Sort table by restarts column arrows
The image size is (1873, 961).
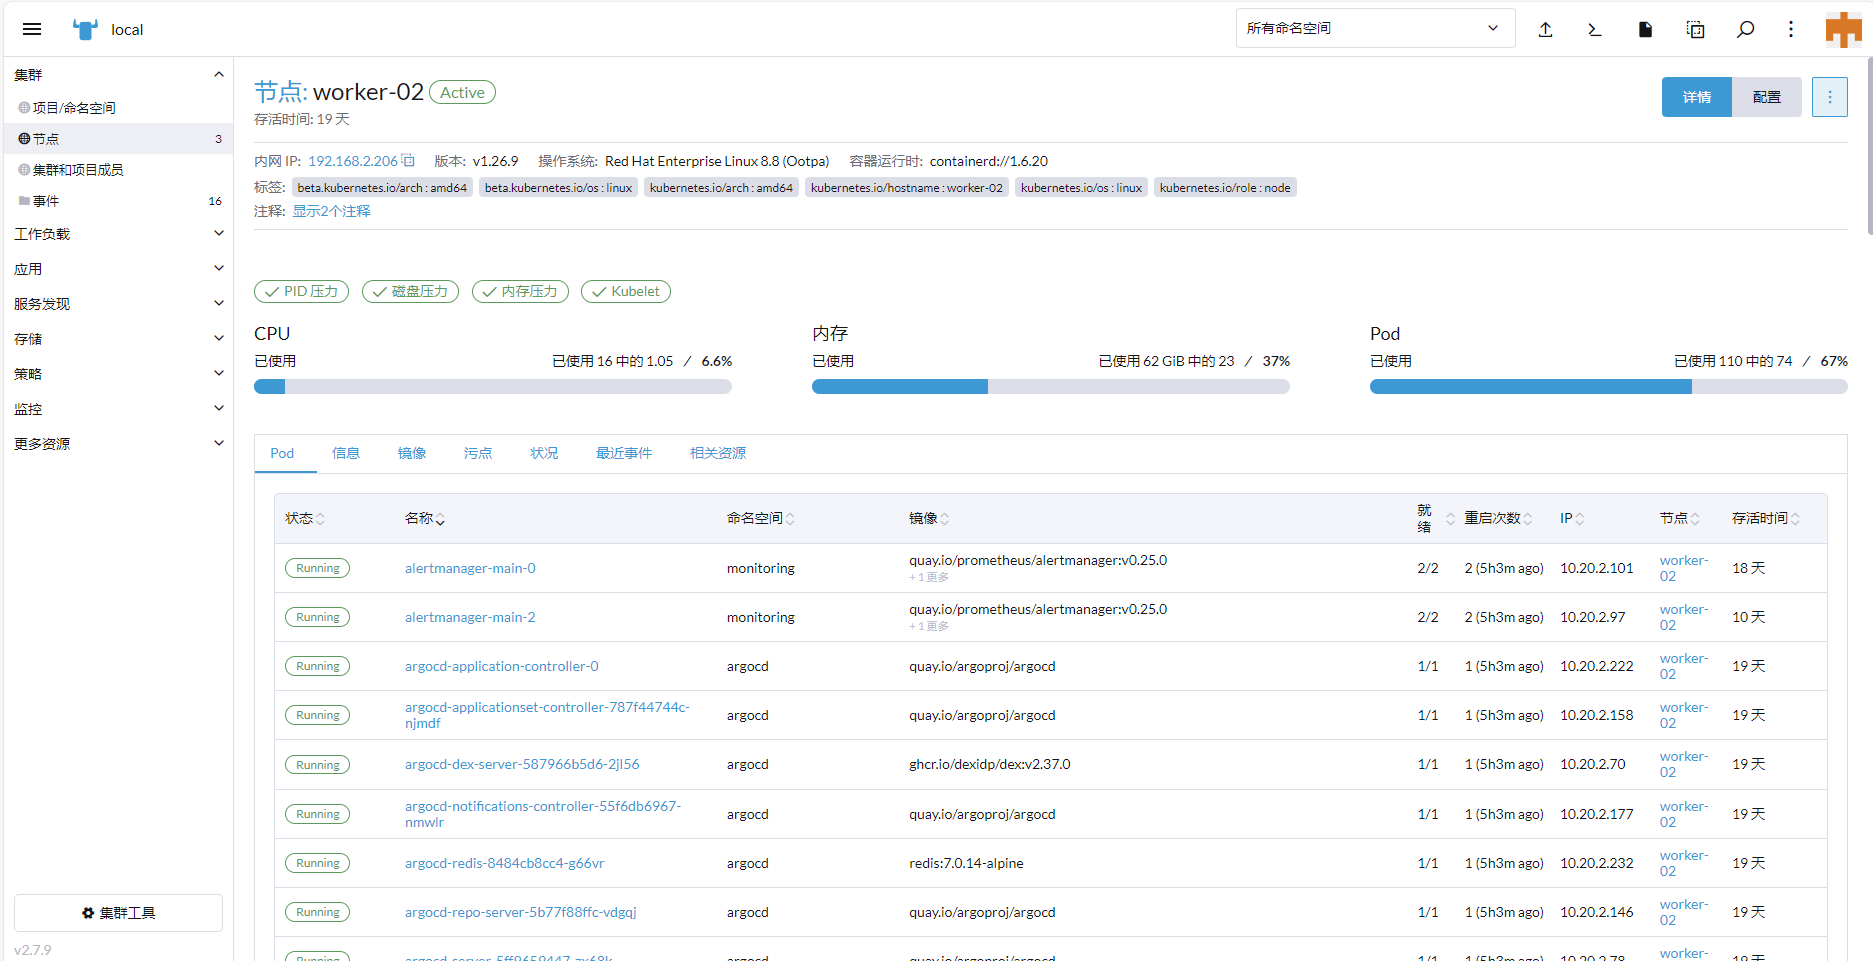pos(1527,519)
